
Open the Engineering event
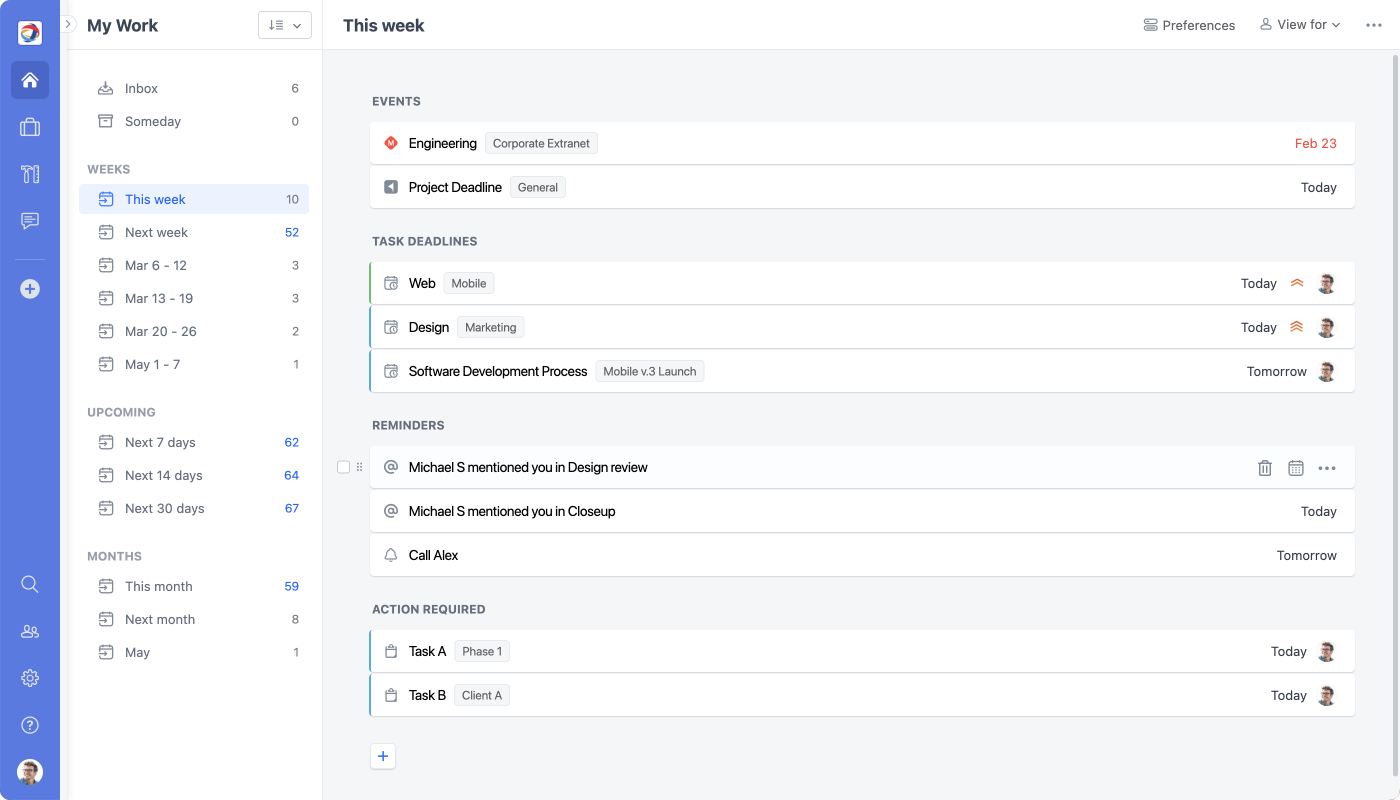tap(862, 143)
